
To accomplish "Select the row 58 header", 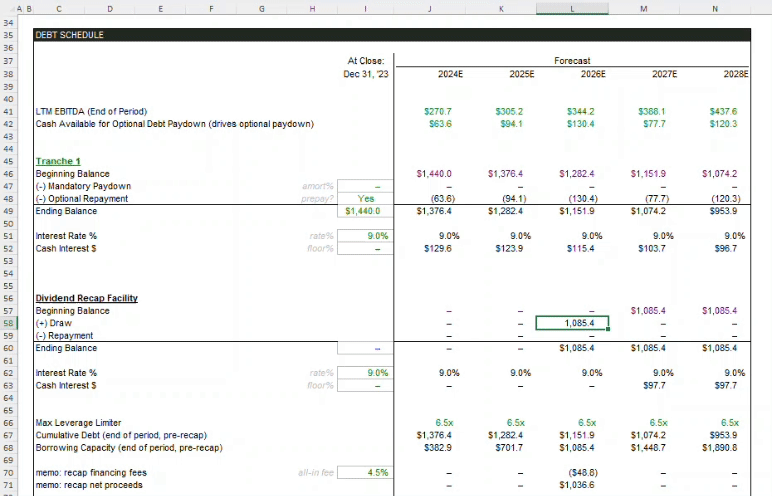I will [8, 323].
